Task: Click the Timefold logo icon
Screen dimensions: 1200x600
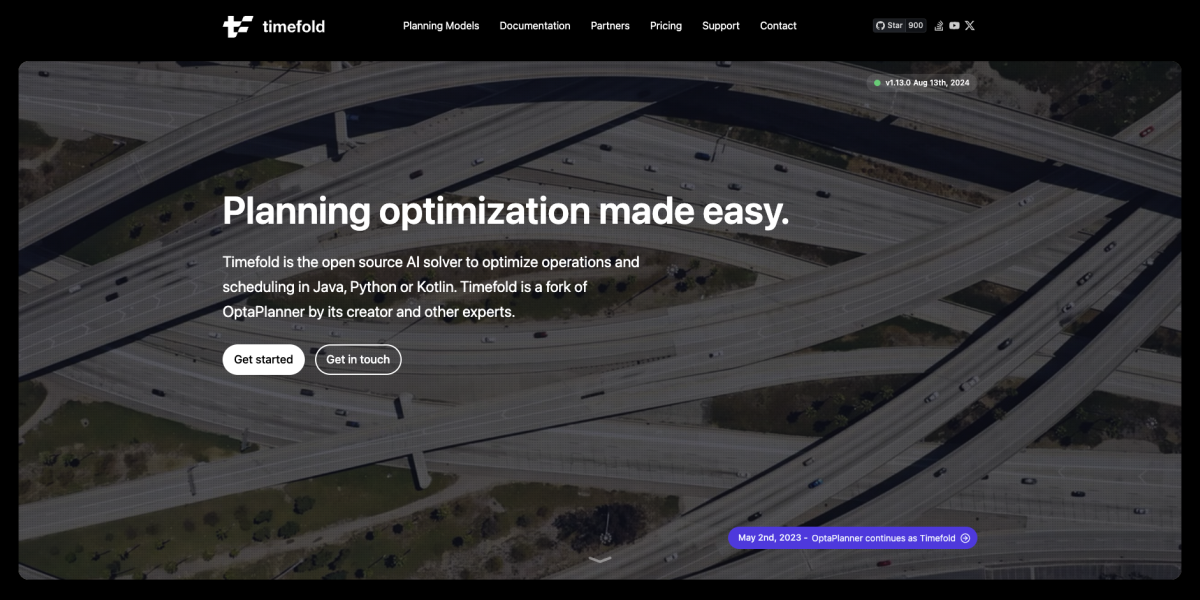Action: tap(238, 26)
